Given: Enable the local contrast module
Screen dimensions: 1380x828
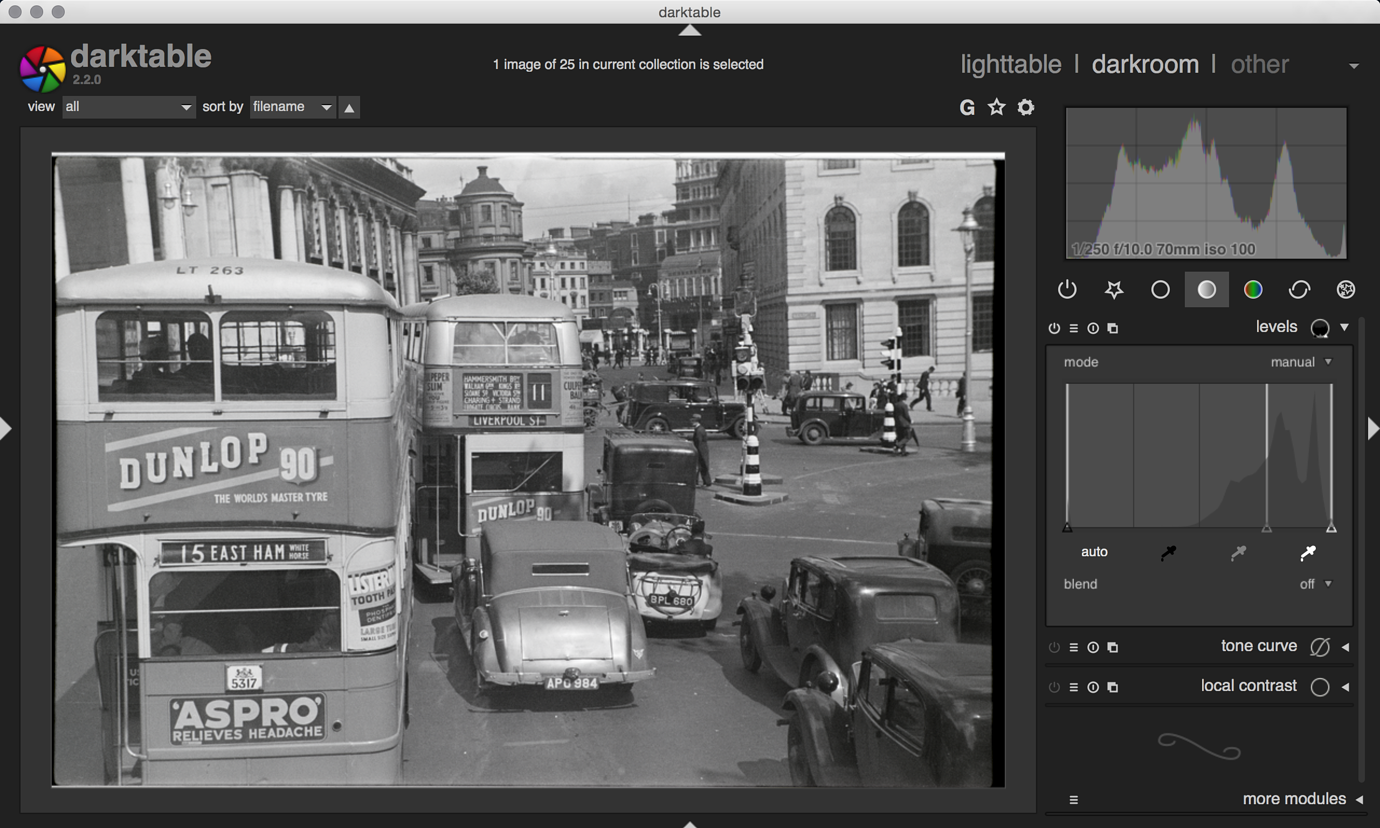Looking at the screenshot, I should (1054, 687).
